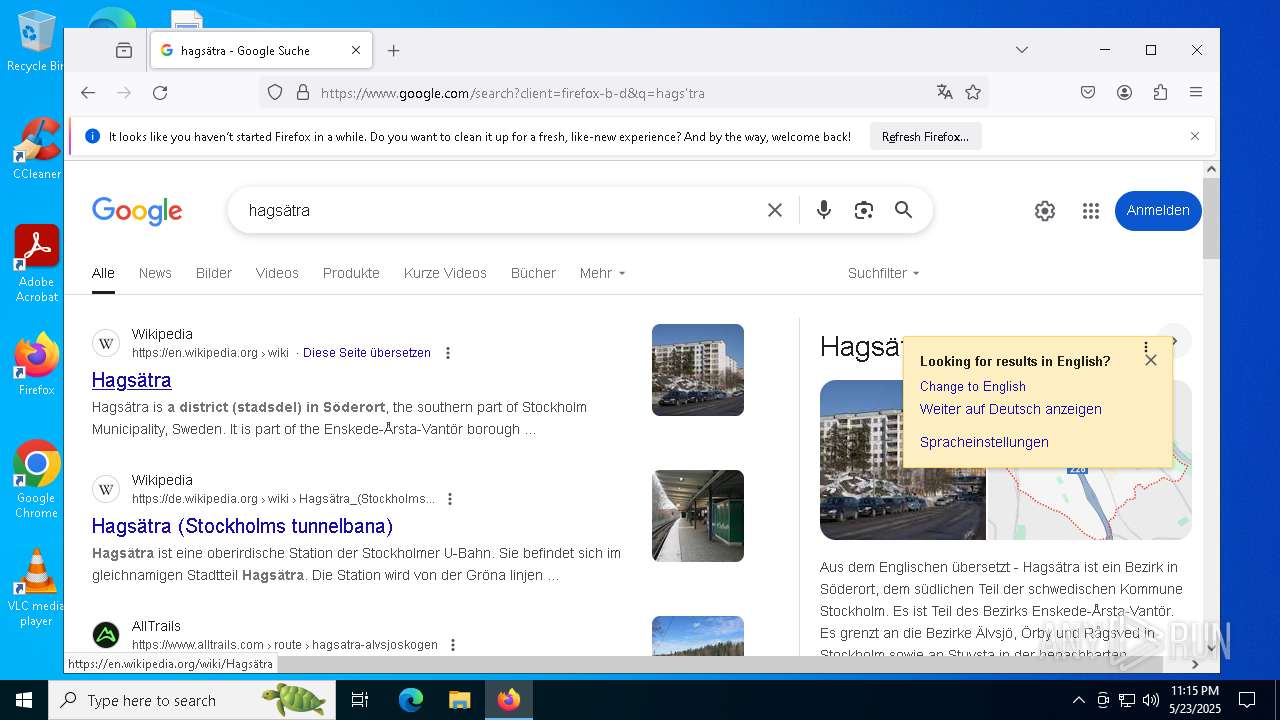Open more options for German Wikipedia result
Screen dimensions: 1280x720
(x=450, y=499)
